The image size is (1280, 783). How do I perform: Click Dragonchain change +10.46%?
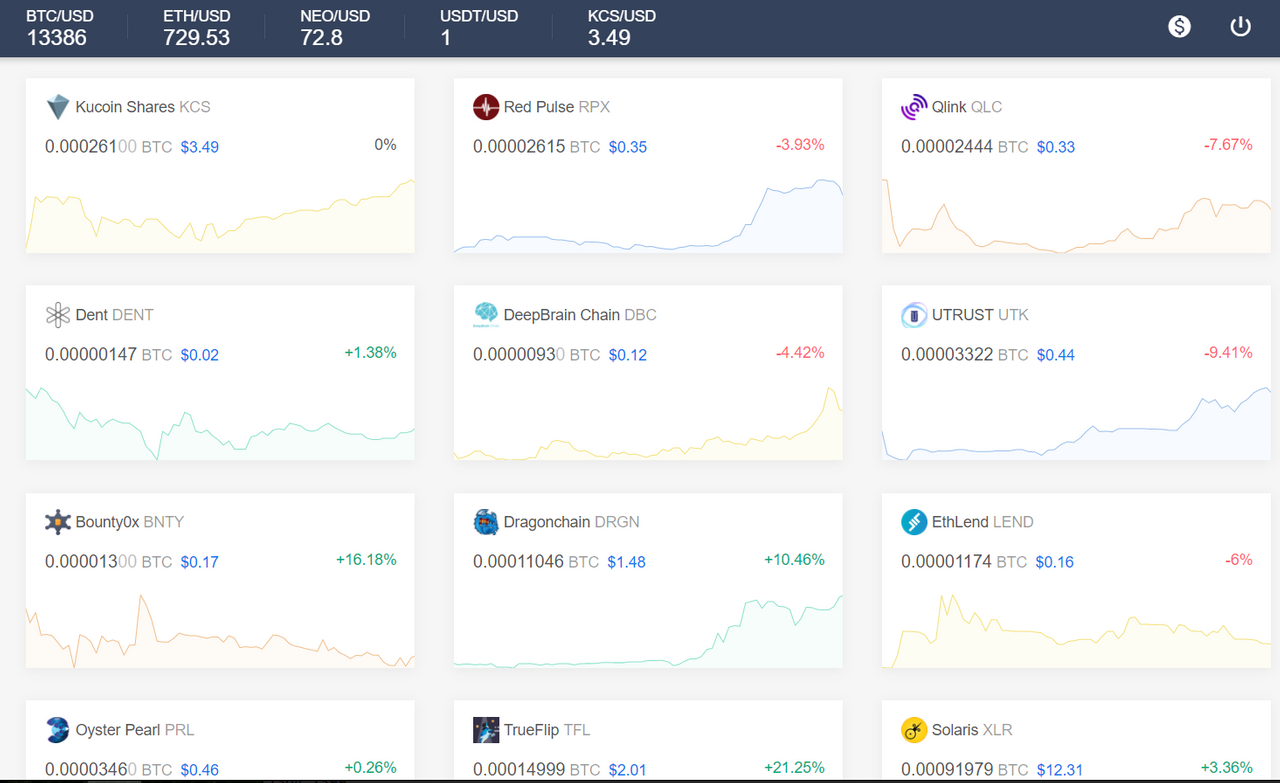(794, 560)
